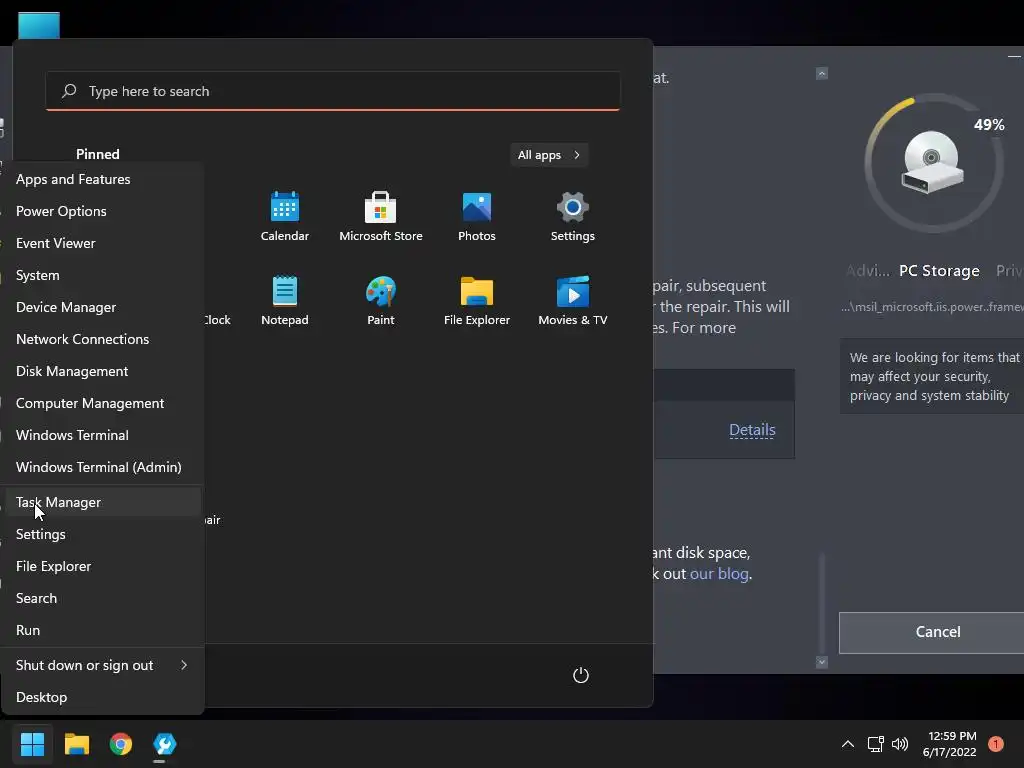The image size is (1024, 768).
Task: Launch Windows Terminal (Admin)
Action: click(103, 467)
